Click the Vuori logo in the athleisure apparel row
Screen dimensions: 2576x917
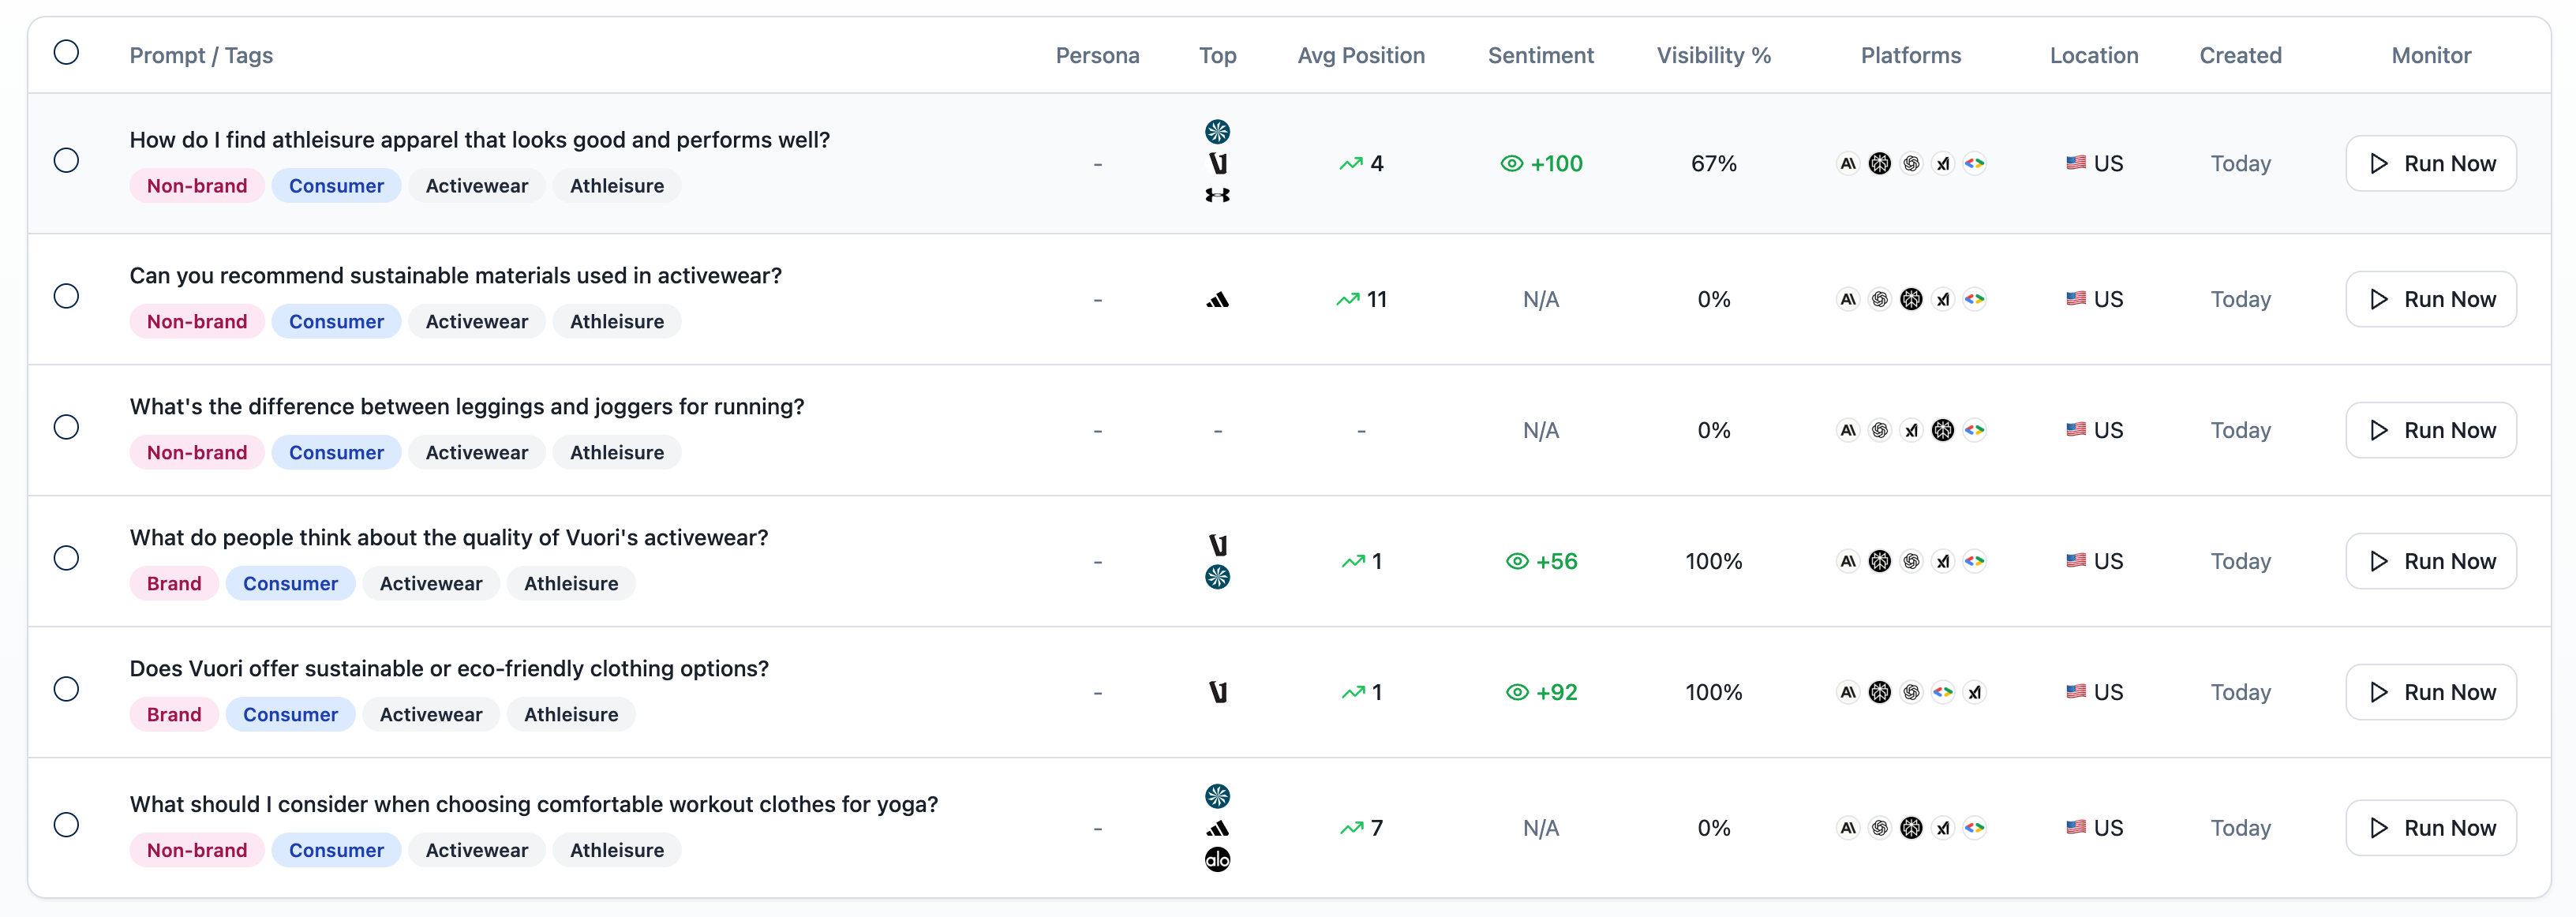coord(1217,163)
